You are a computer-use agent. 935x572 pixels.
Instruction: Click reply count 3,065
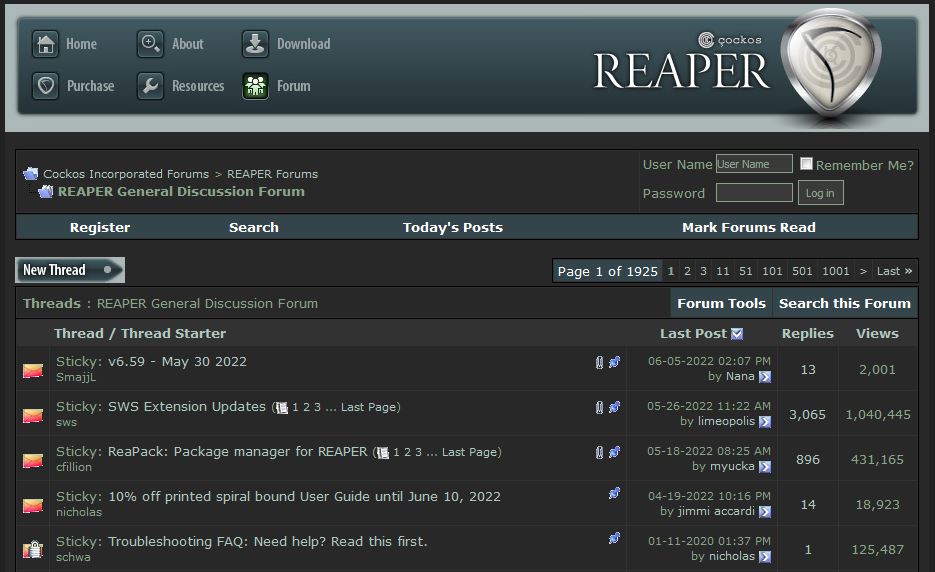807,415
